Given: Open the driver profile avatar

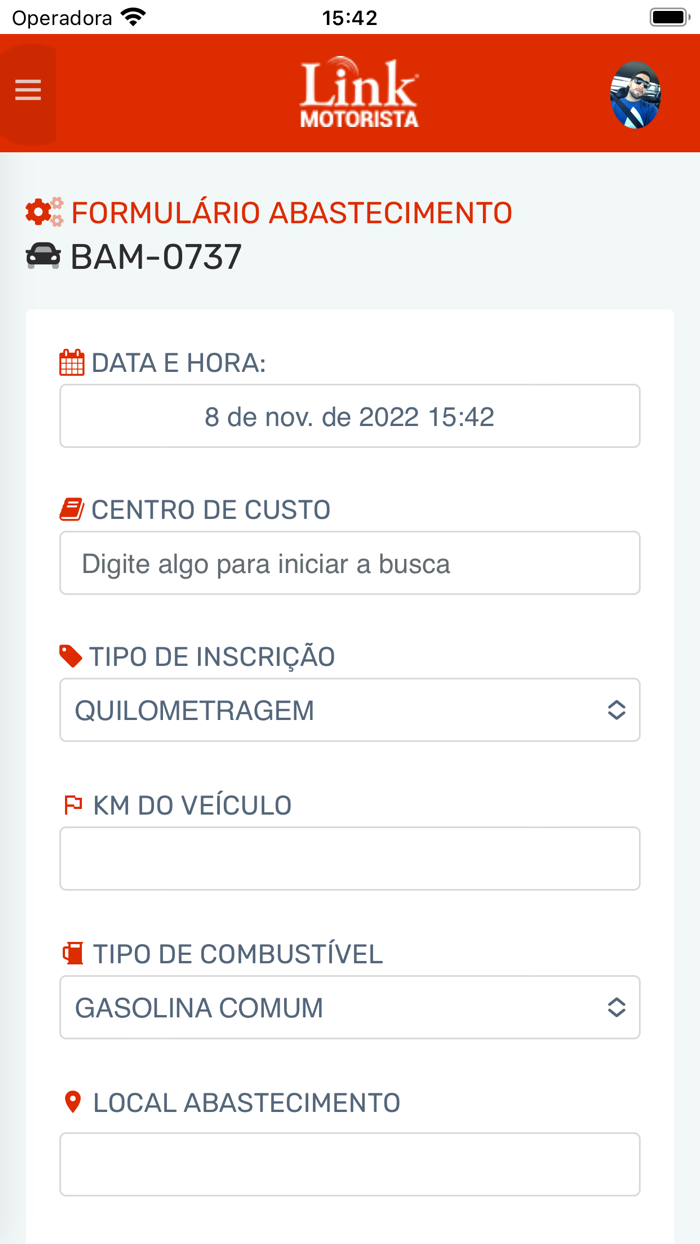Looking at the screenshot, I should pyautogui.click(x=636, y=95).
